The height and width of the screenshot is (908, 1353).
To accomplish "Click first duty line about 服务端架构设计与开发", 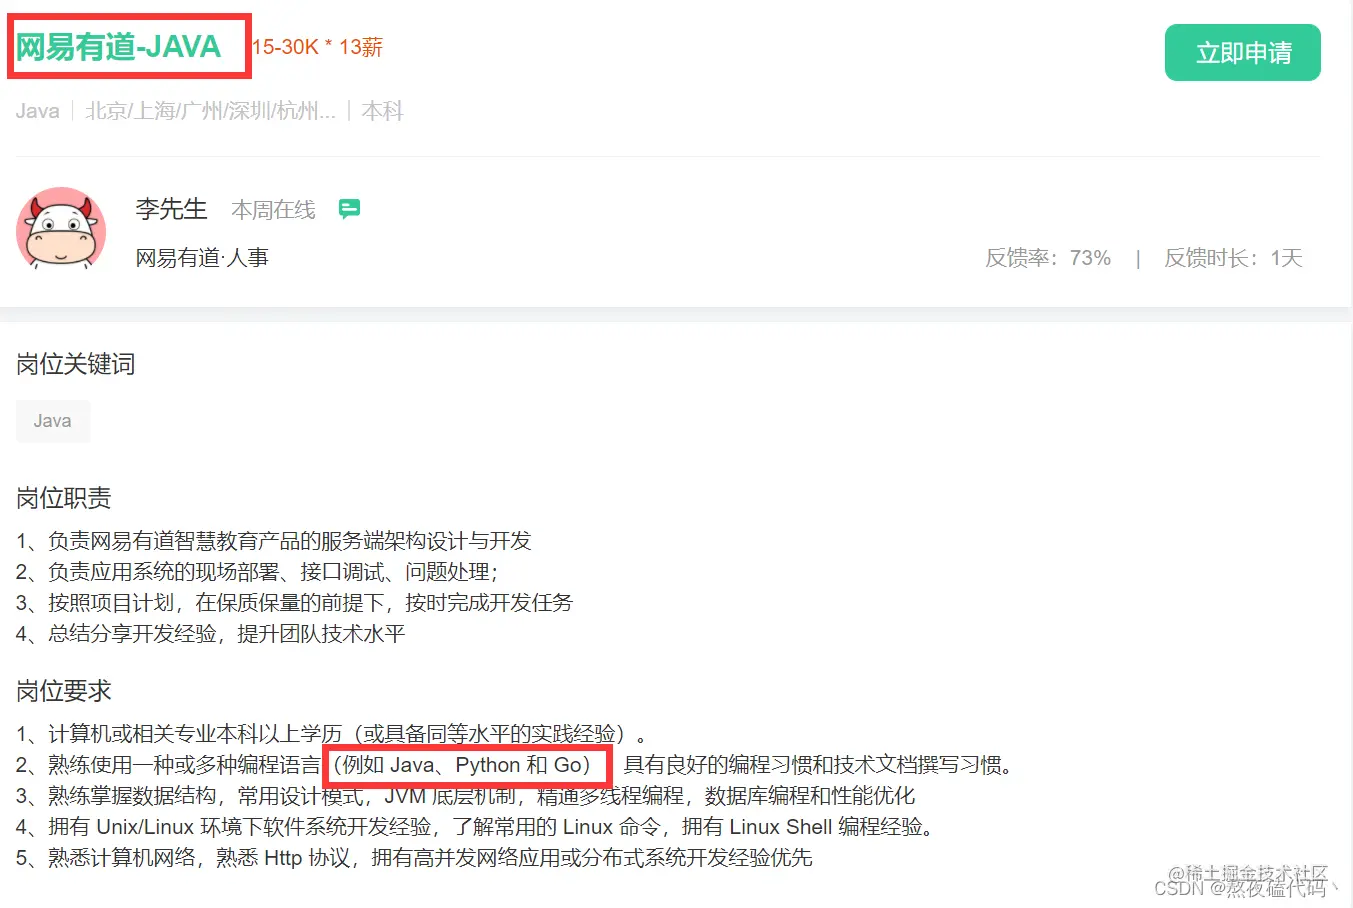I will 273,541.
